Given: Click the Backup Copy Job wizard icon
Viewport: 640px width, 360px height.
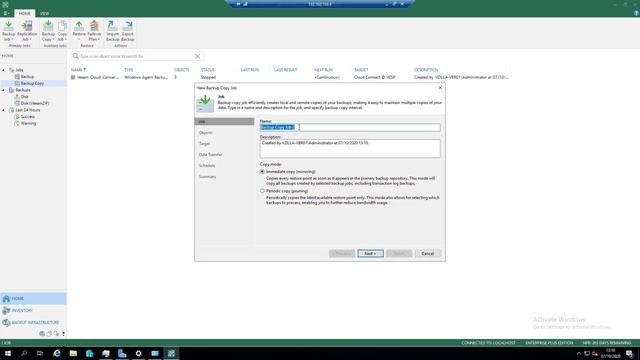Looking at the screenshot, I should pyautogui.click(x=205, y=103).
